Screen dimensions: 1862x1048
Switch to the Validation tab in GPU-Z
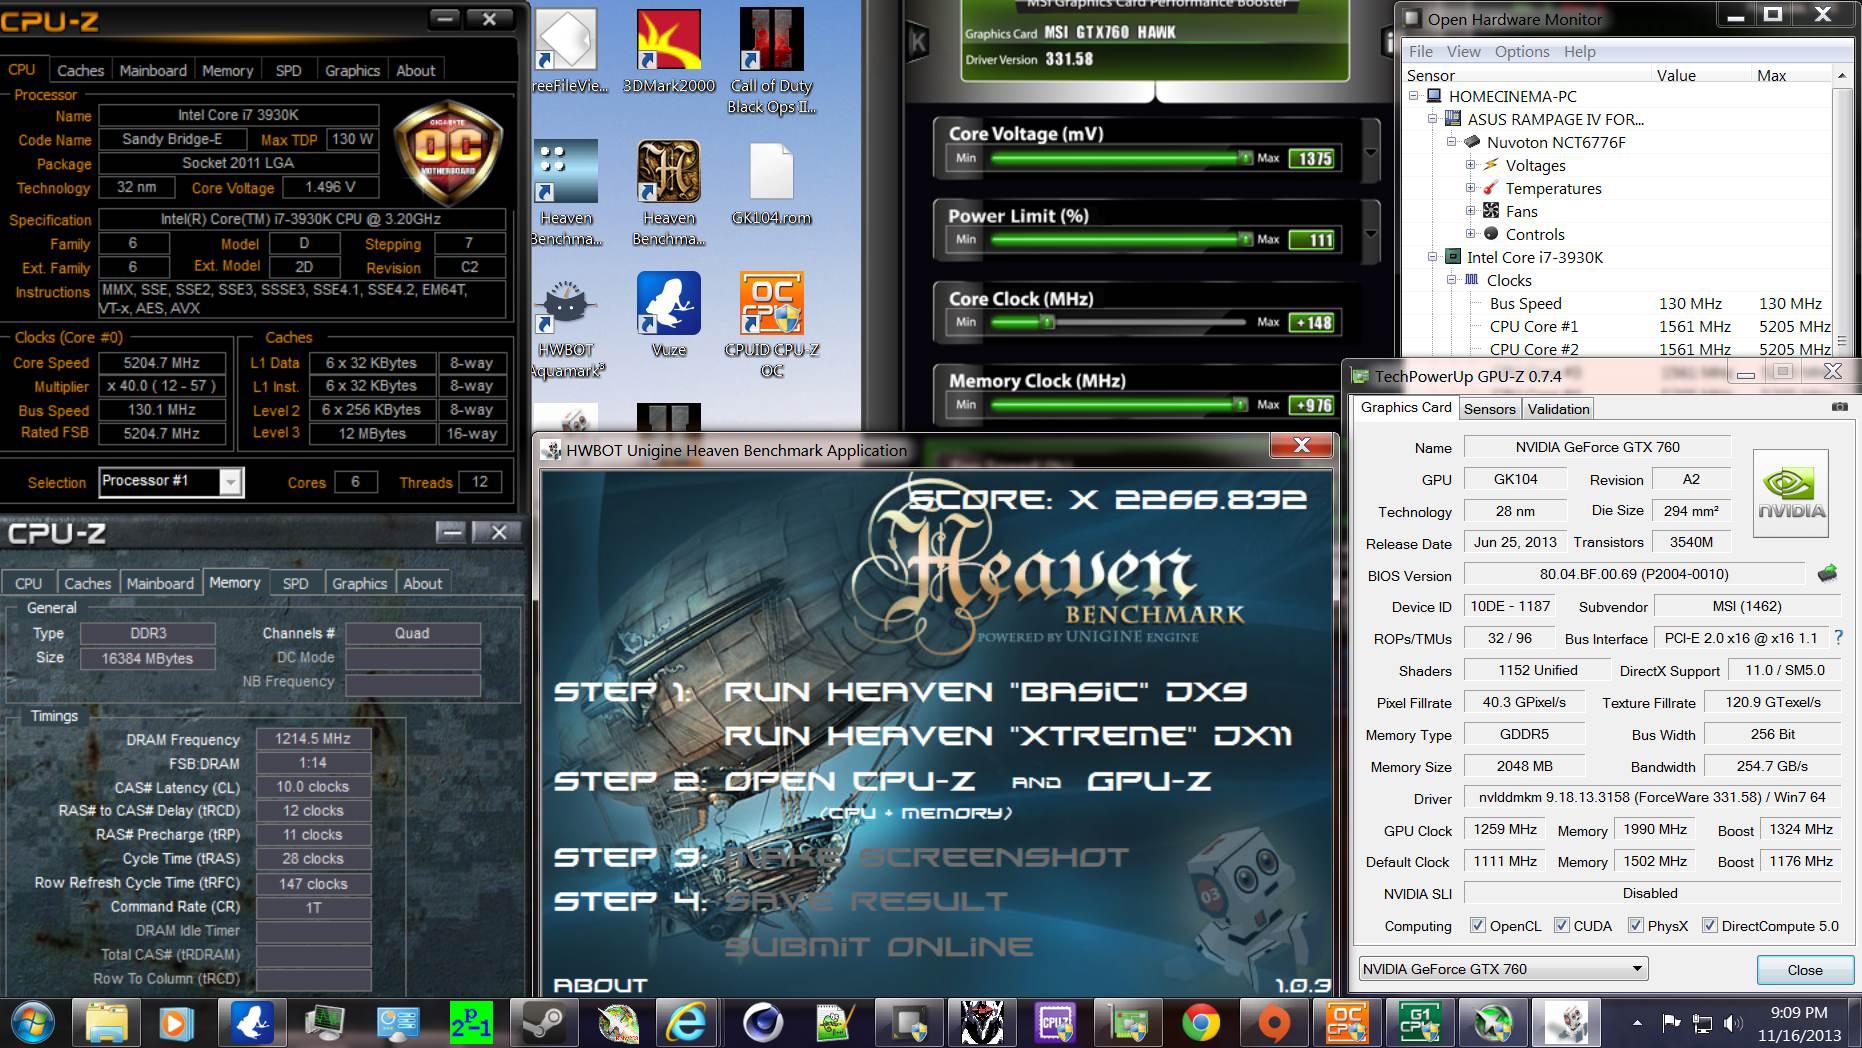pyautogui.click(x=1558, y=408)
